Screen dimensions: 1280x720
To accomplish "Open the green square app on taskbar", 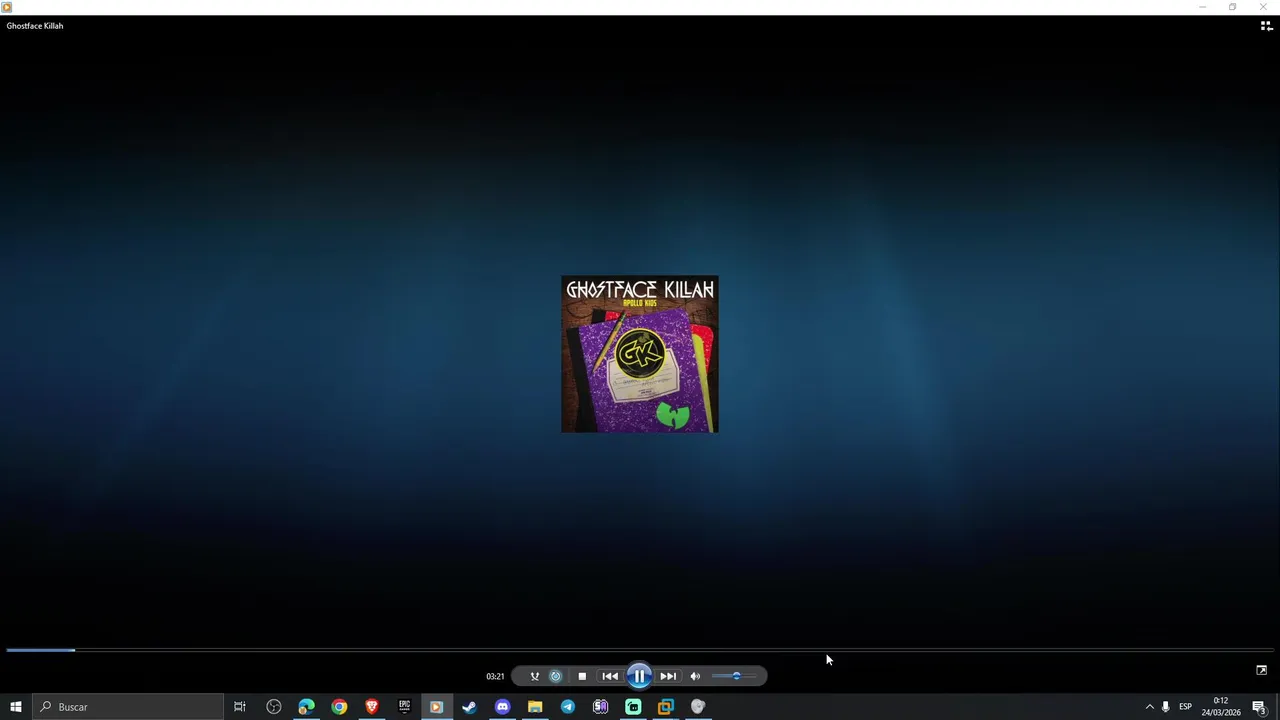I will coord(633,707).
